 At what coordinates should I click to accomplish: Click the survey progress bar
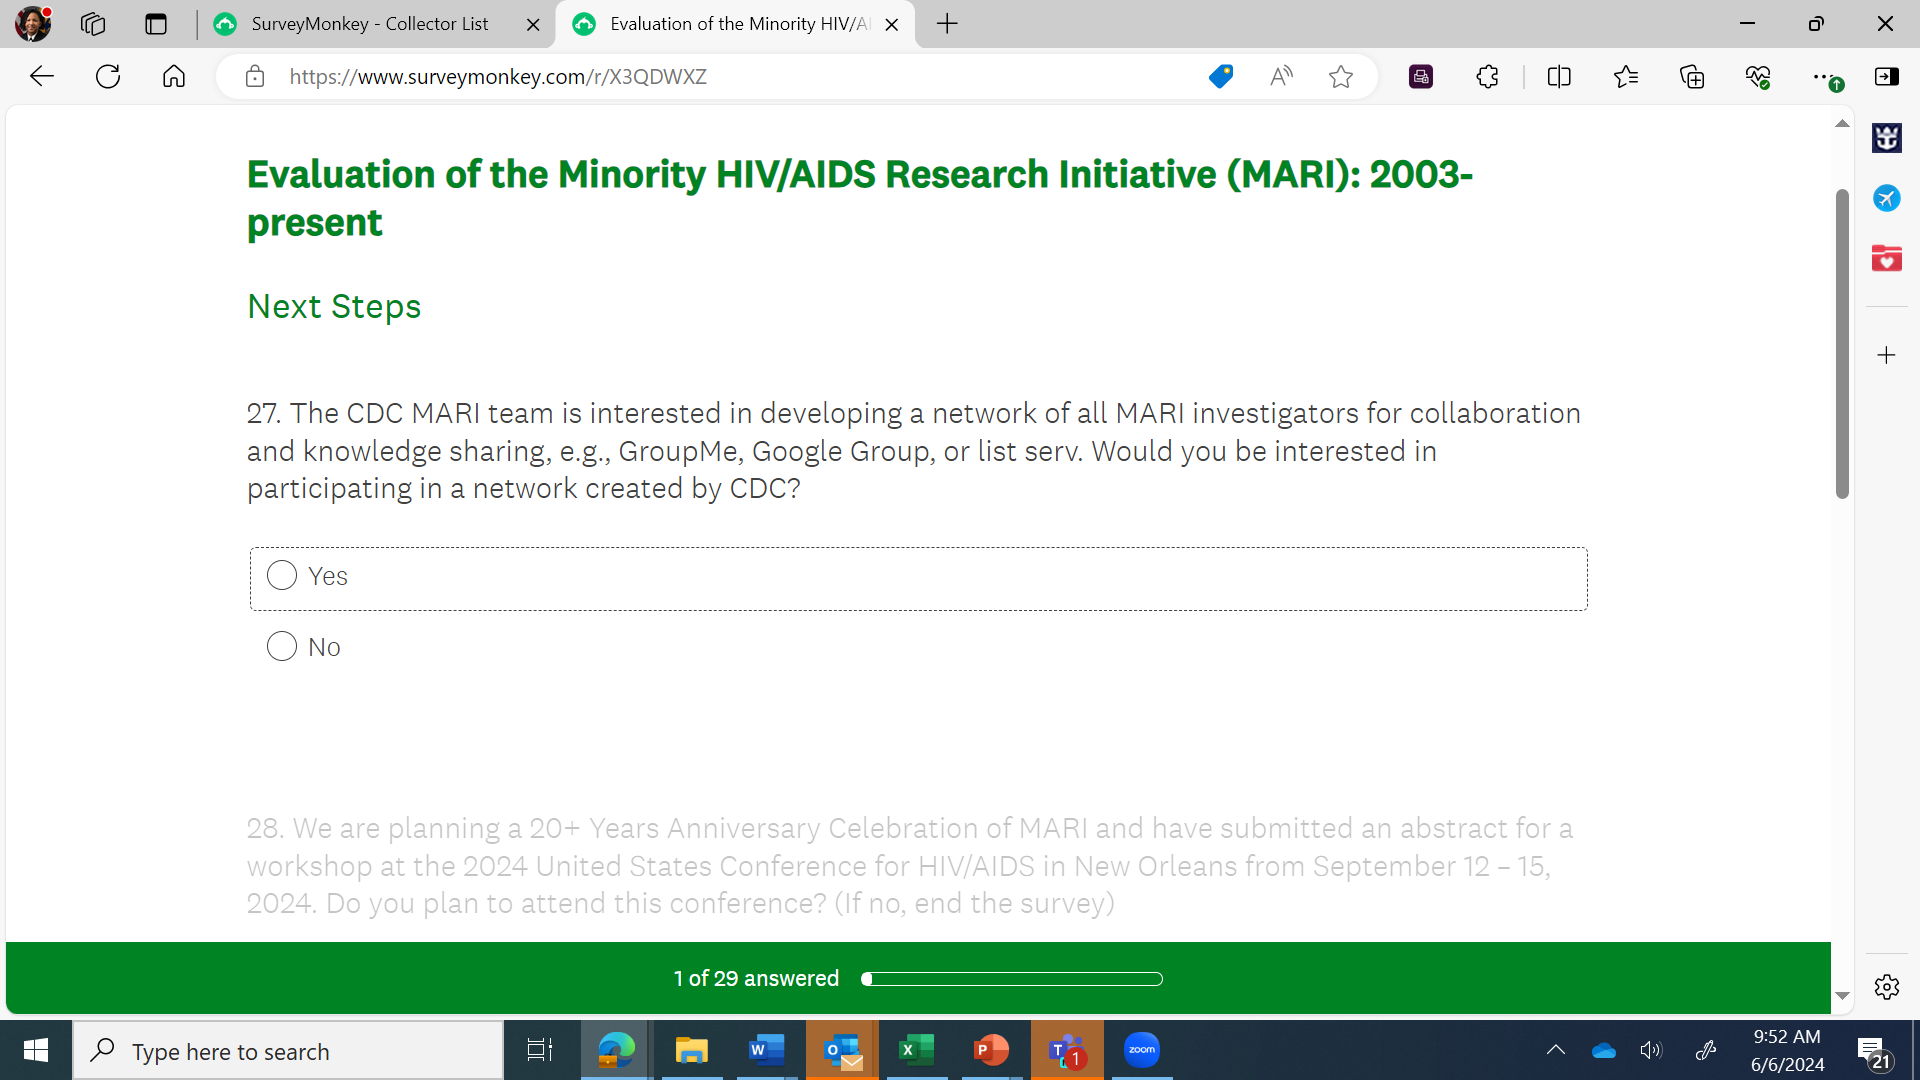point(1012,979)
